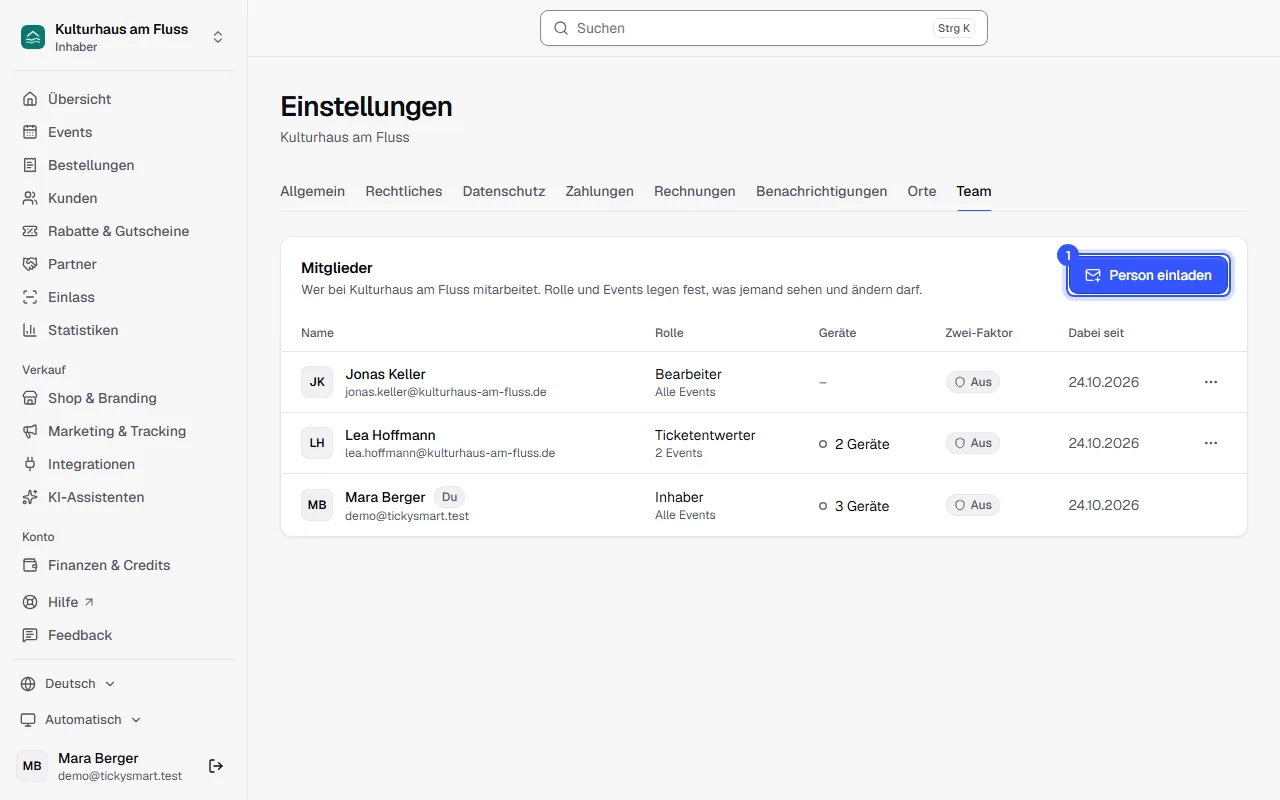
Task: Click the '3 Geräte' cell
Action: (x=854, y=506)
